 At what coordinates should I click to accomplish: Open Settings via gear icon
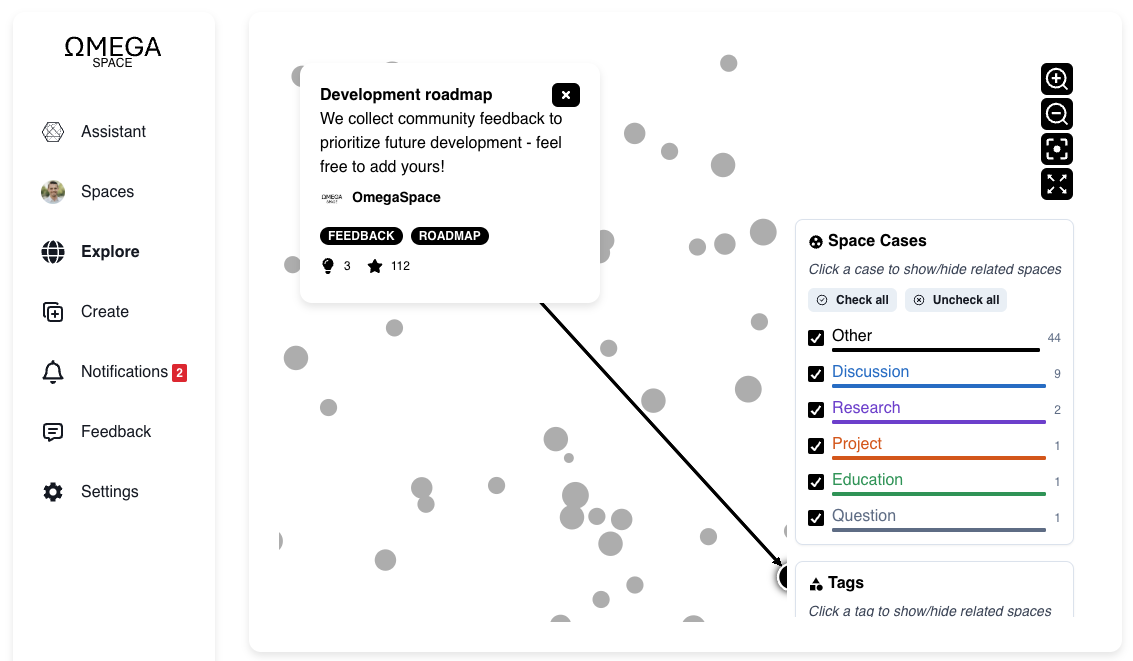click(x=53, y=492)
